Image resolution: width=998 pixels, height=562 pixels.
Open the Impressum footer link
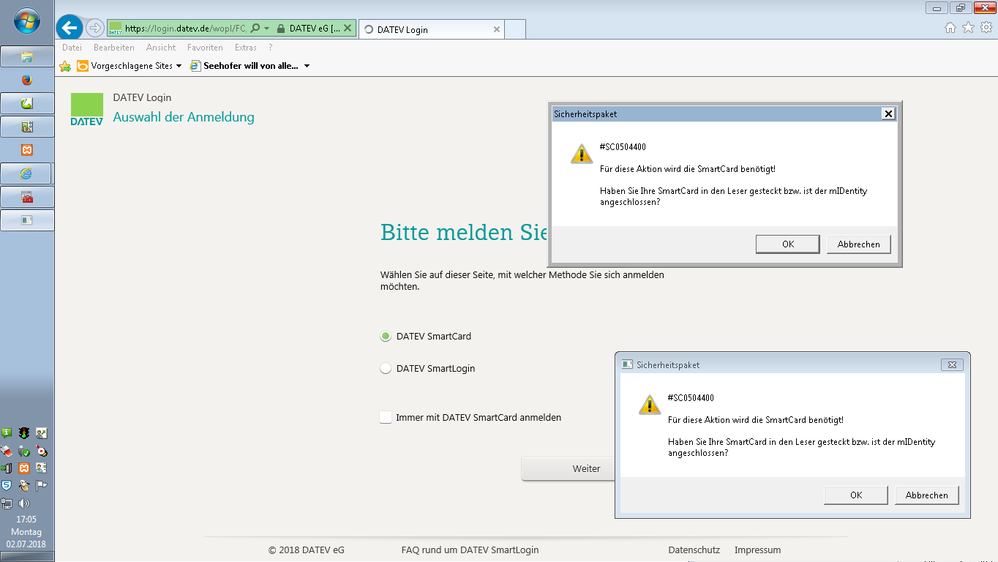[x=757, y=550]
